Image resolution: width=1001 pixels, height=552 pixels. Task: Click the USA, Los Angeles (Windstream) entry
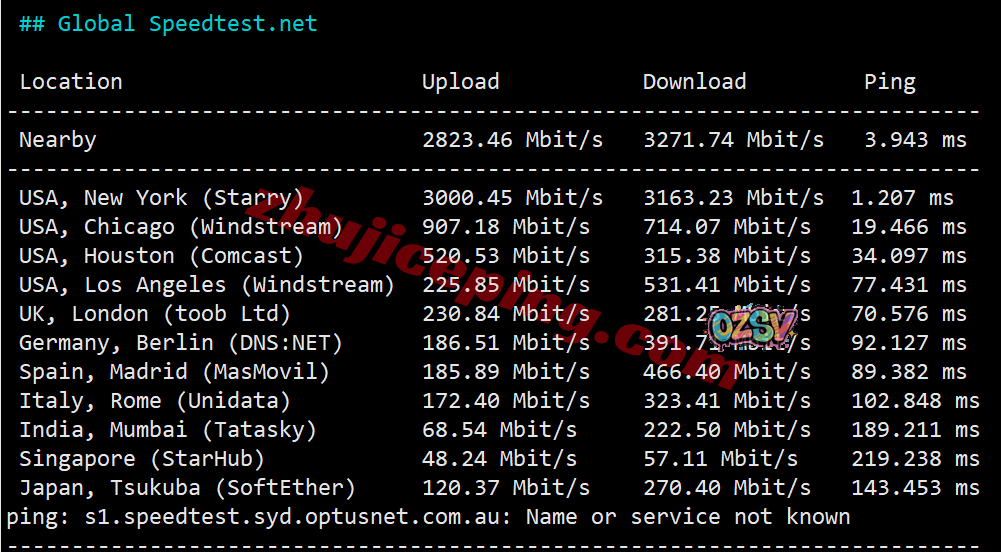pos(207,285)
